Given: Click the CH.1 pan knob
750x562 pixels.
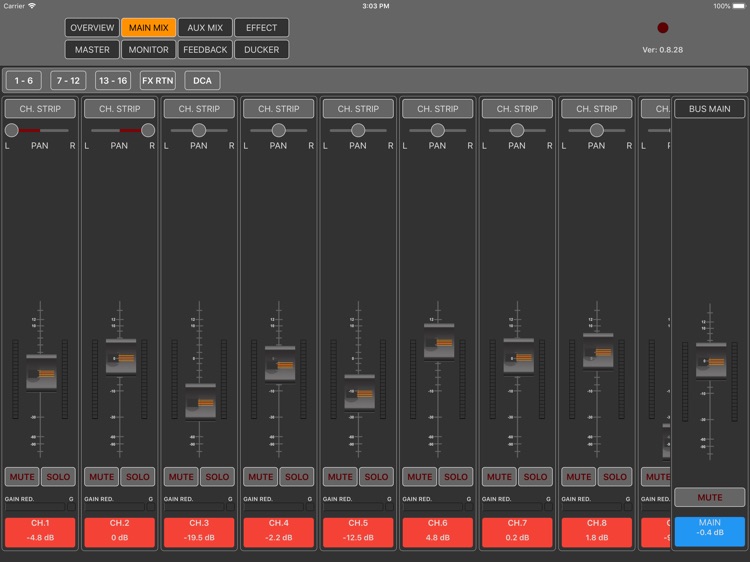Looking at the screenshot, I should (12, 130).
